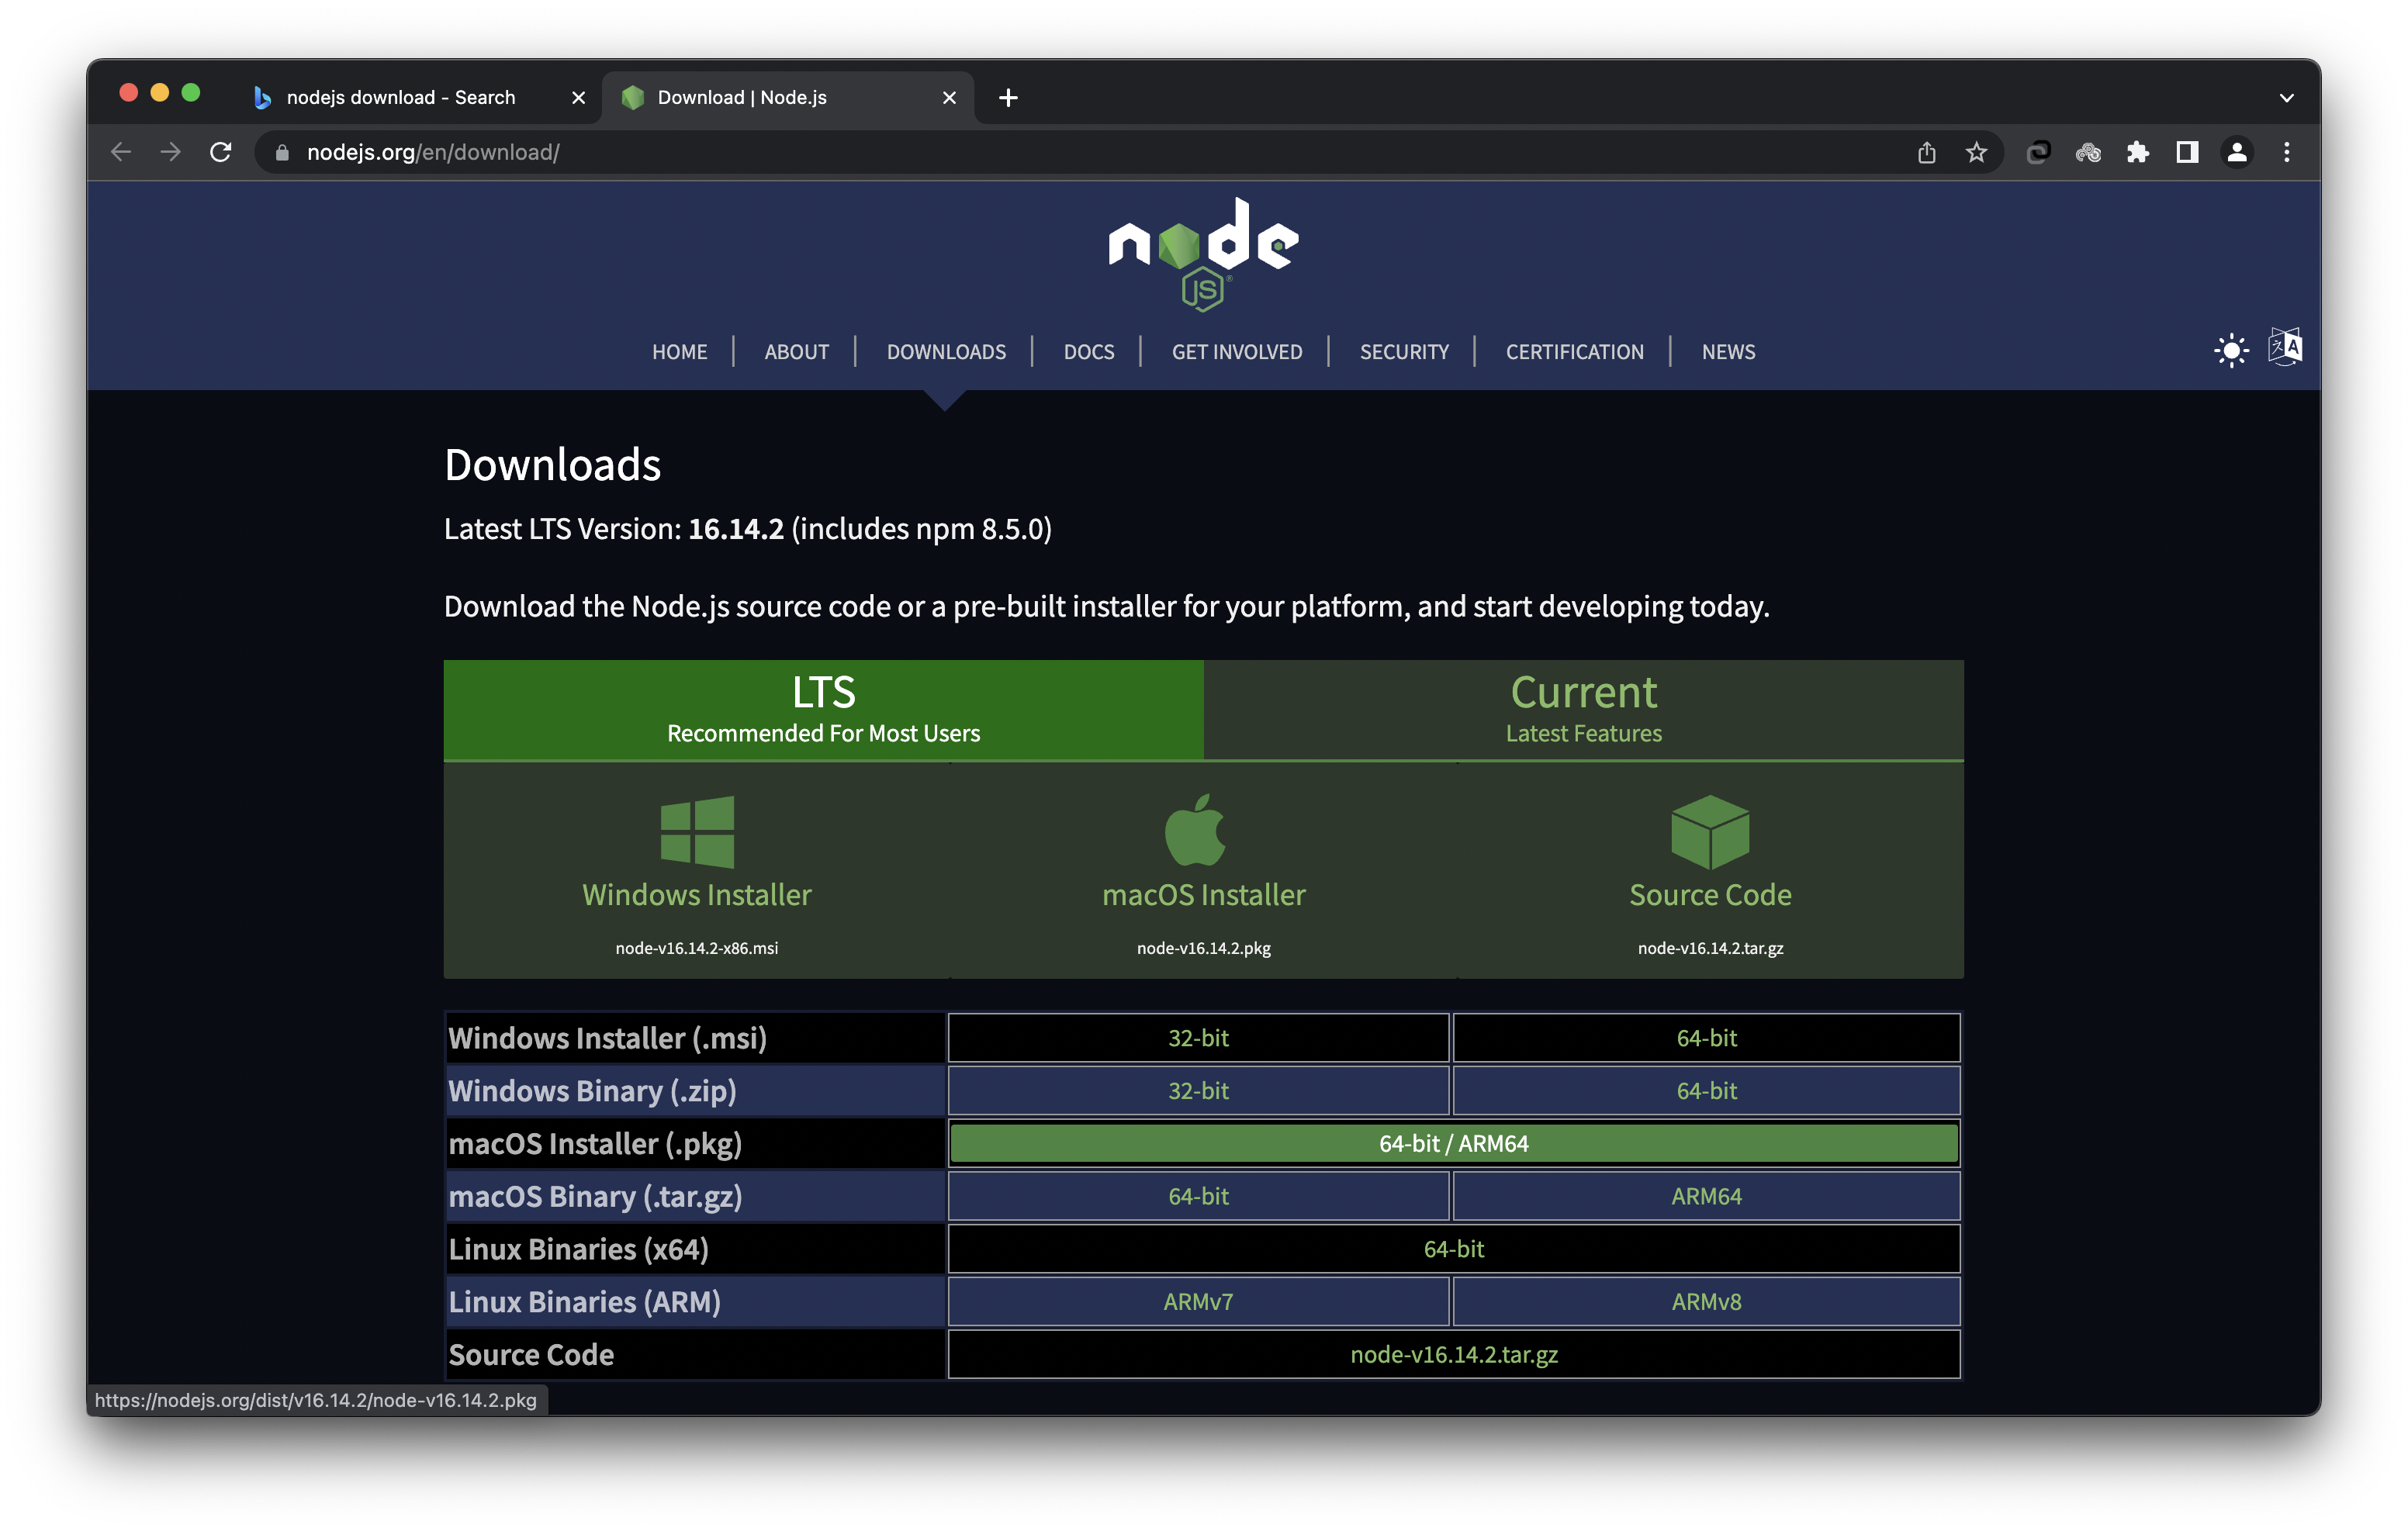The height and width of the screenshot is (1531, 2408).
Task: Download Windows Binary (.zip) 32-bit
Action: [1198, 1091]
